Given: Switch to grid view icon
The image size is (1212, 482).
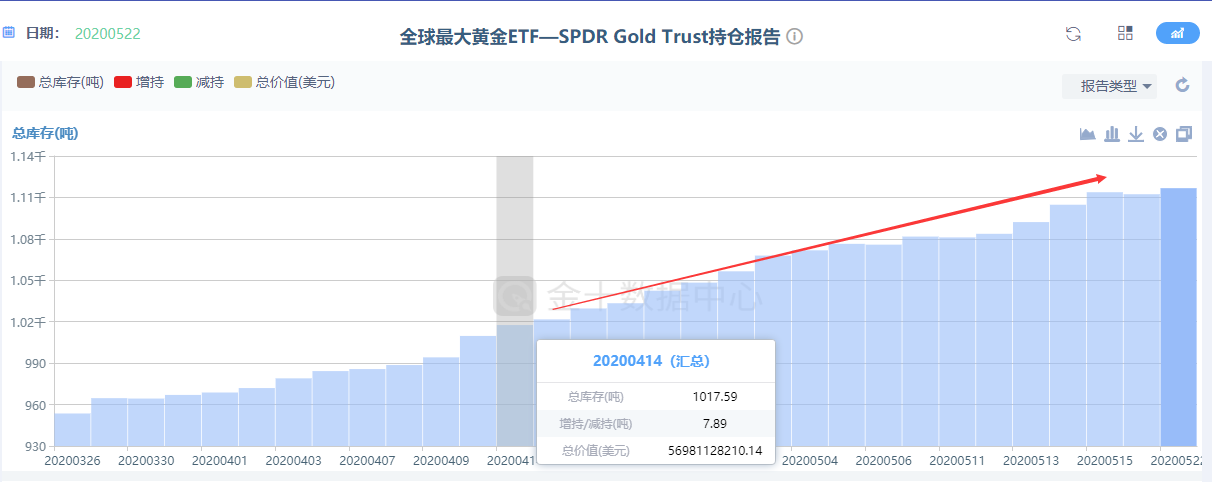Looking at the screenshot, I should point(1125,33).
